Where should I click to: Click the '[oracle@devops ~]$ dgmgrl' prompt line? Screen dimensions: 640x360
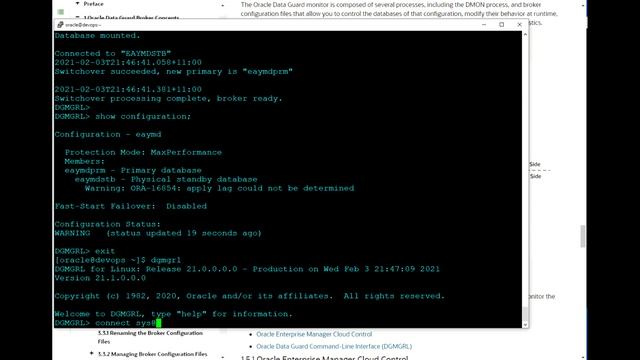coord(118,260)
